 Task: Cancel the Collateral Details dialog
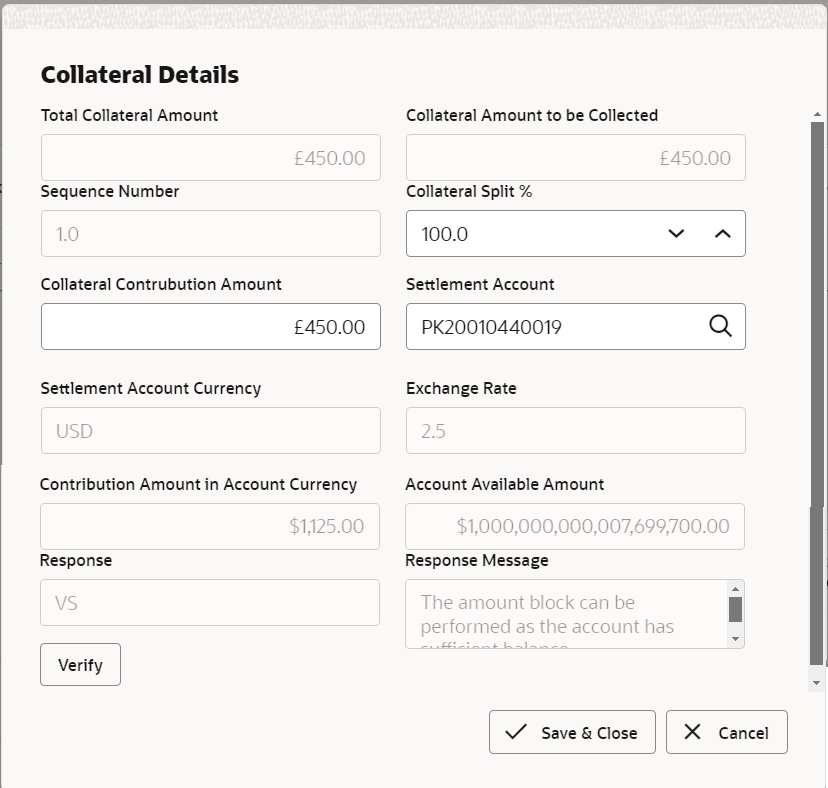pos(726,732)
